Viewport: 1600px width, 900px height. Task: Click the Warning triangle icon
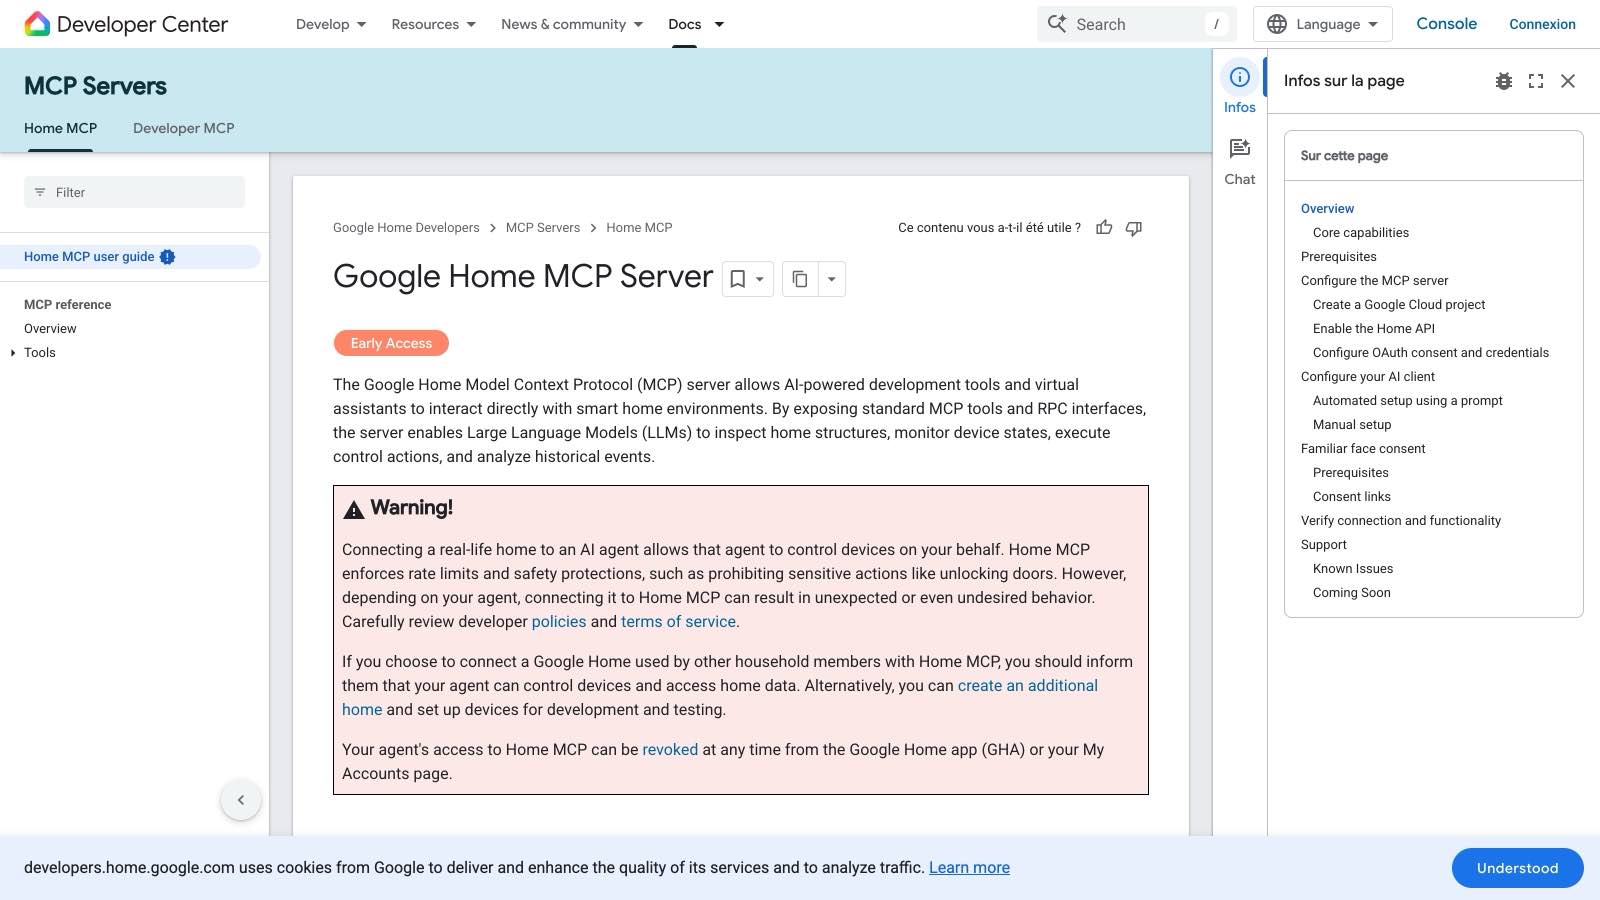click(x=354, y=510)
